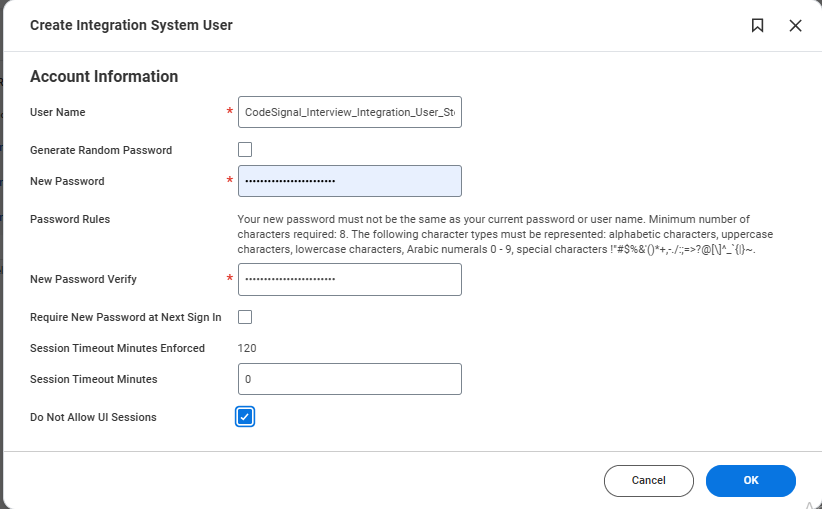Click the User Name label

click(x=58, y=112)
